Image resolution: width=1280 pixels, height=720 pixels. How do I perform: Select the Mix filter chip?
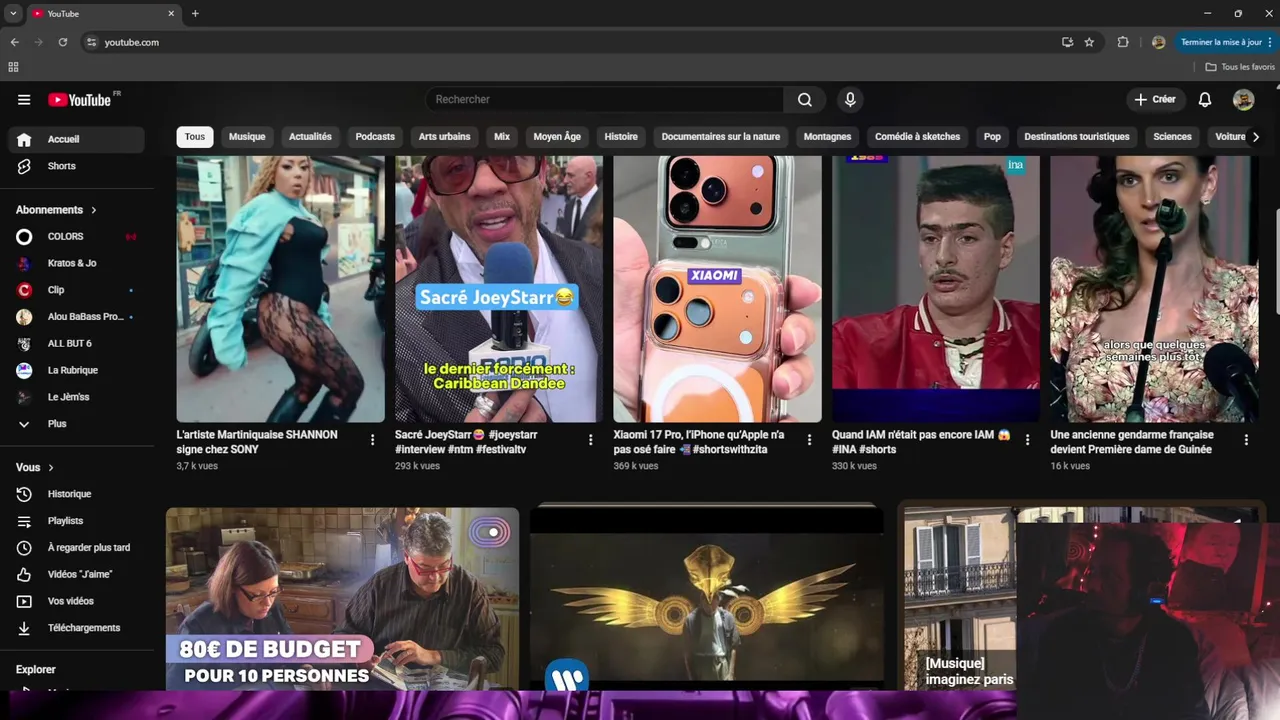(502, 137)
